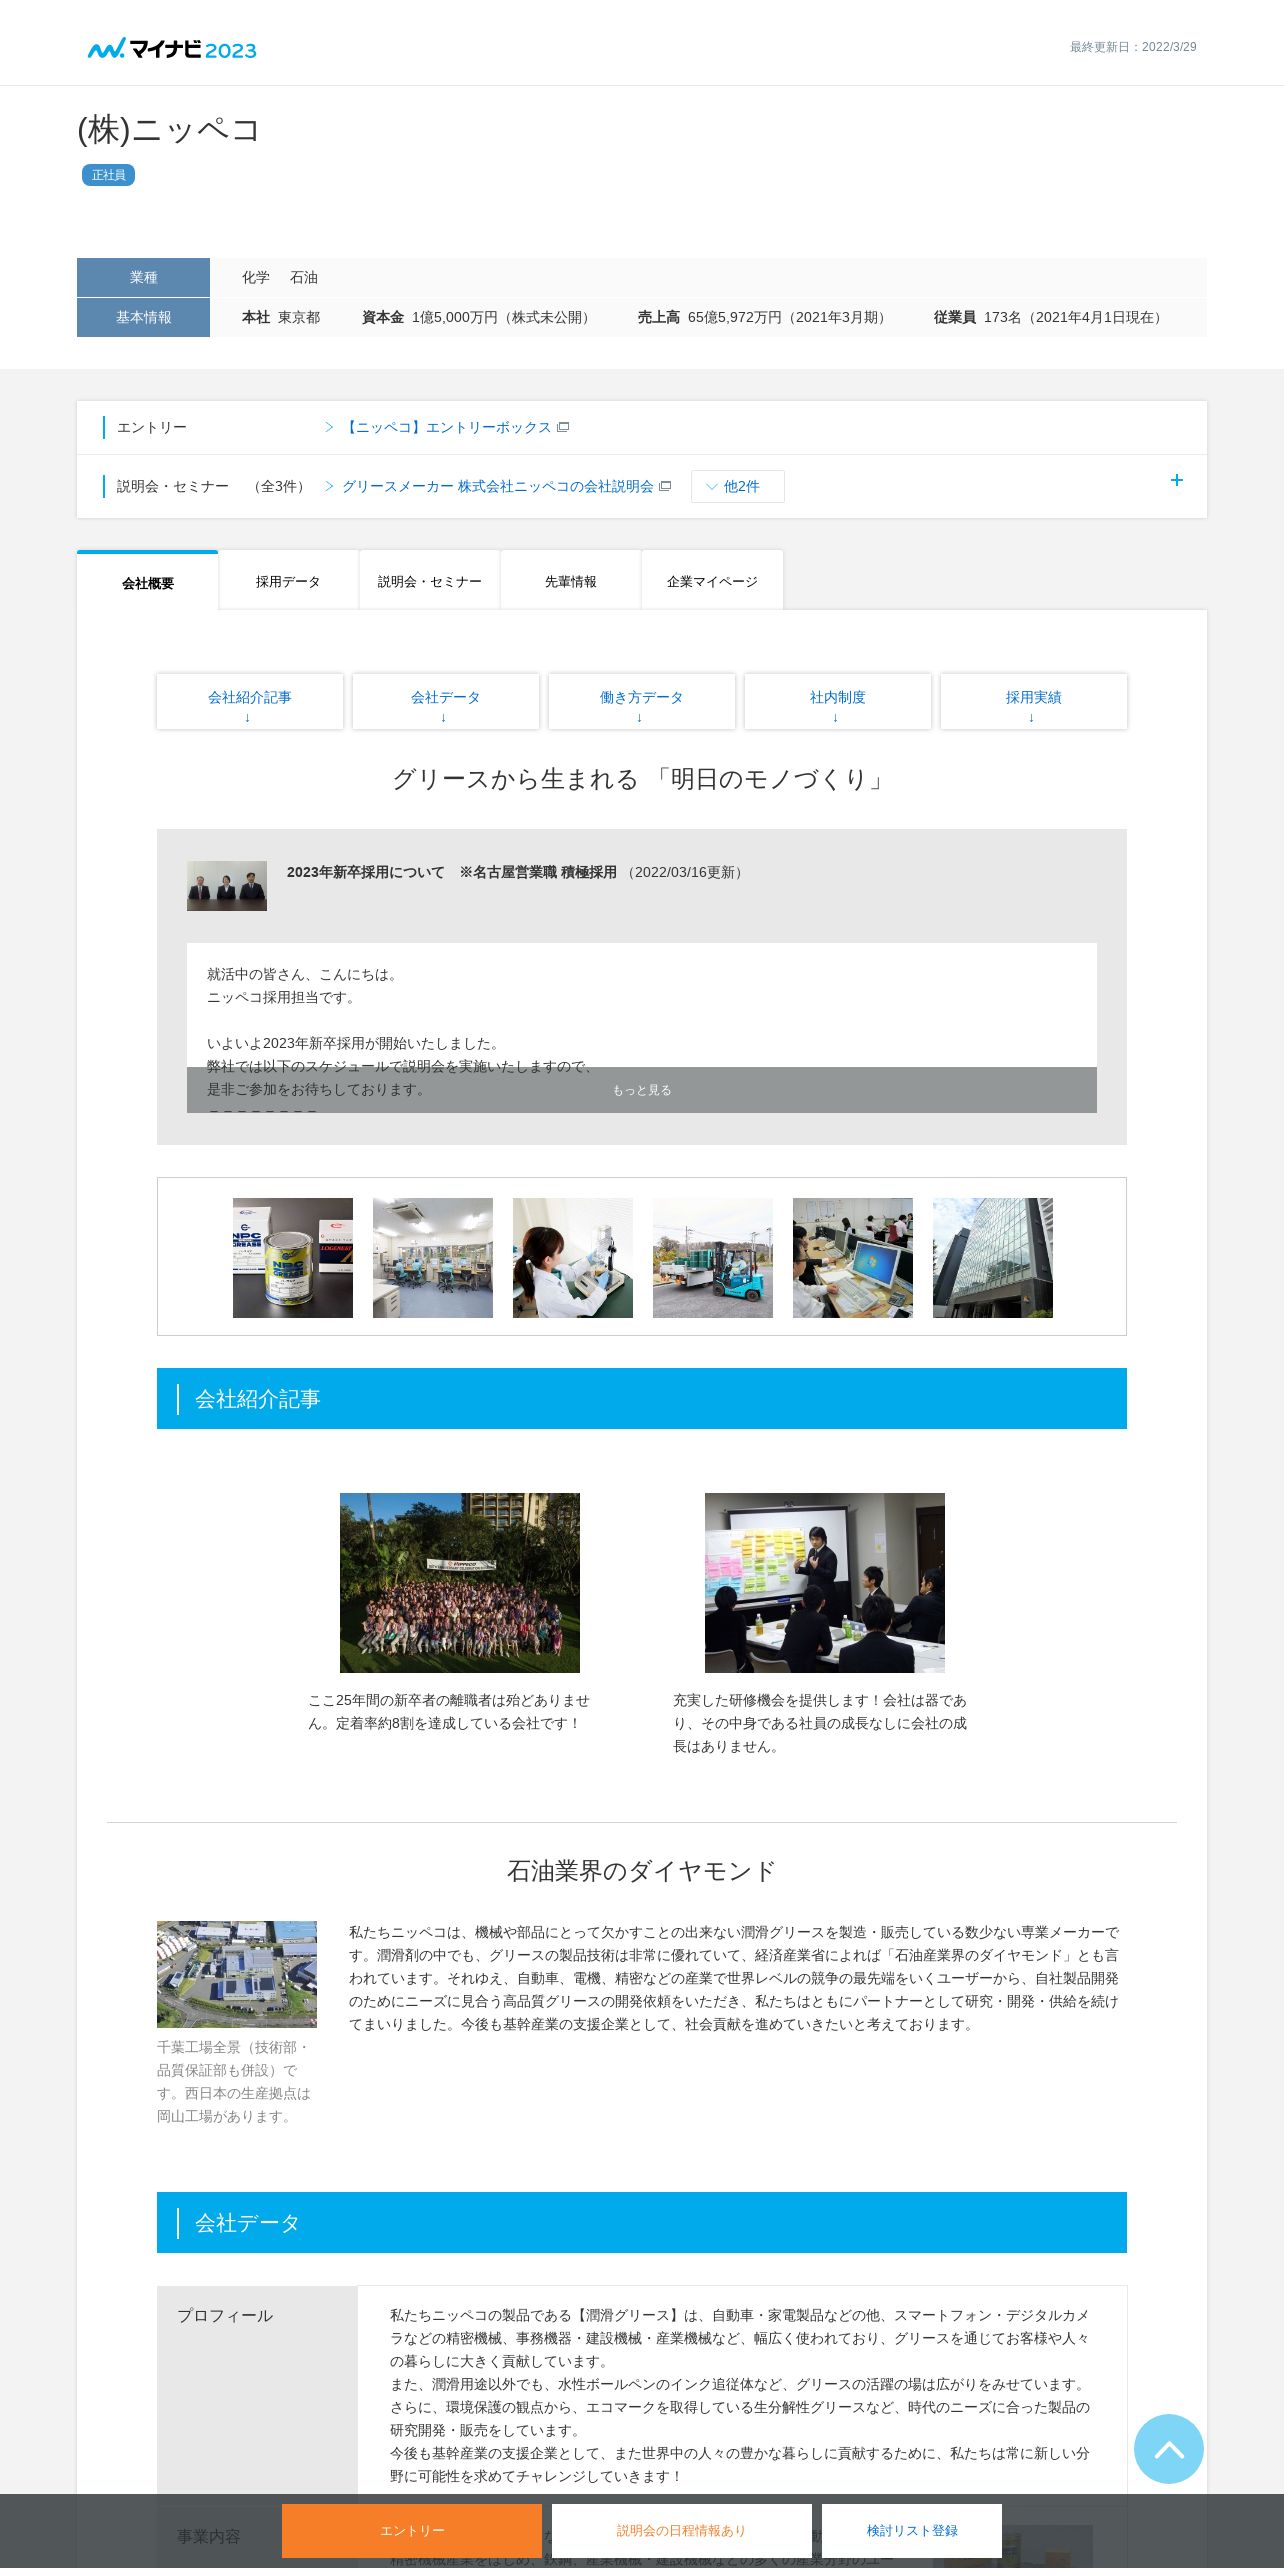View the woman with microscope thumbnail
Viewport: 1284px width, 2568px height.
(x=573, y=1258)
